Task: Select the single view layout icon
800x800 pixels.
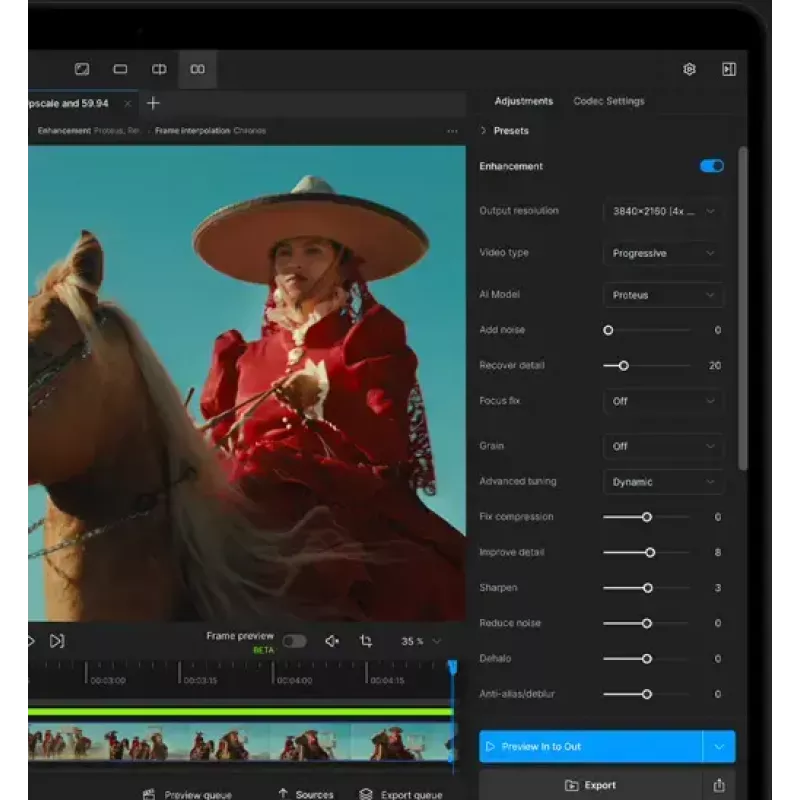Action: (x=82, y=69)
